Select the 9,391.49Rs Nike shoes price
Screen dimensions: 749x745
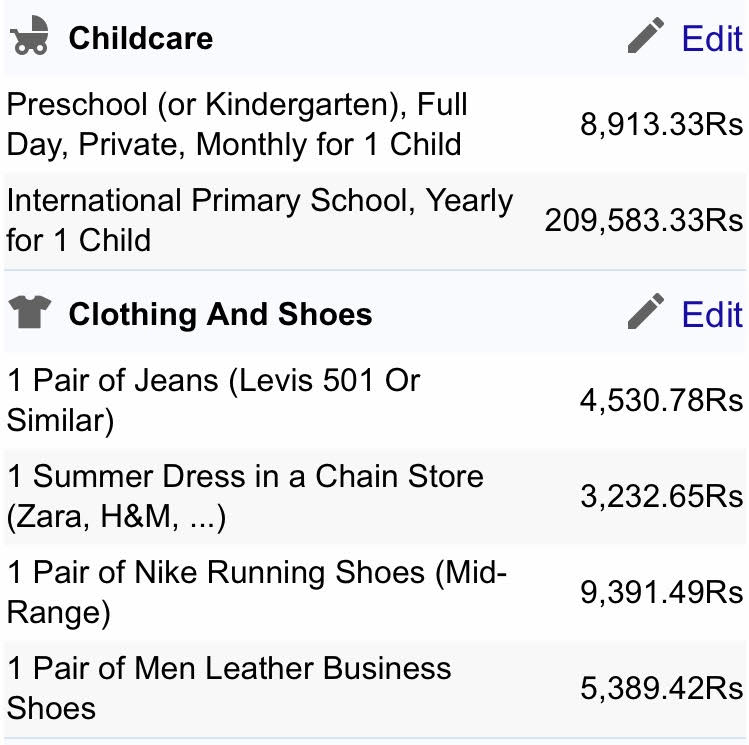pos(661,592)
